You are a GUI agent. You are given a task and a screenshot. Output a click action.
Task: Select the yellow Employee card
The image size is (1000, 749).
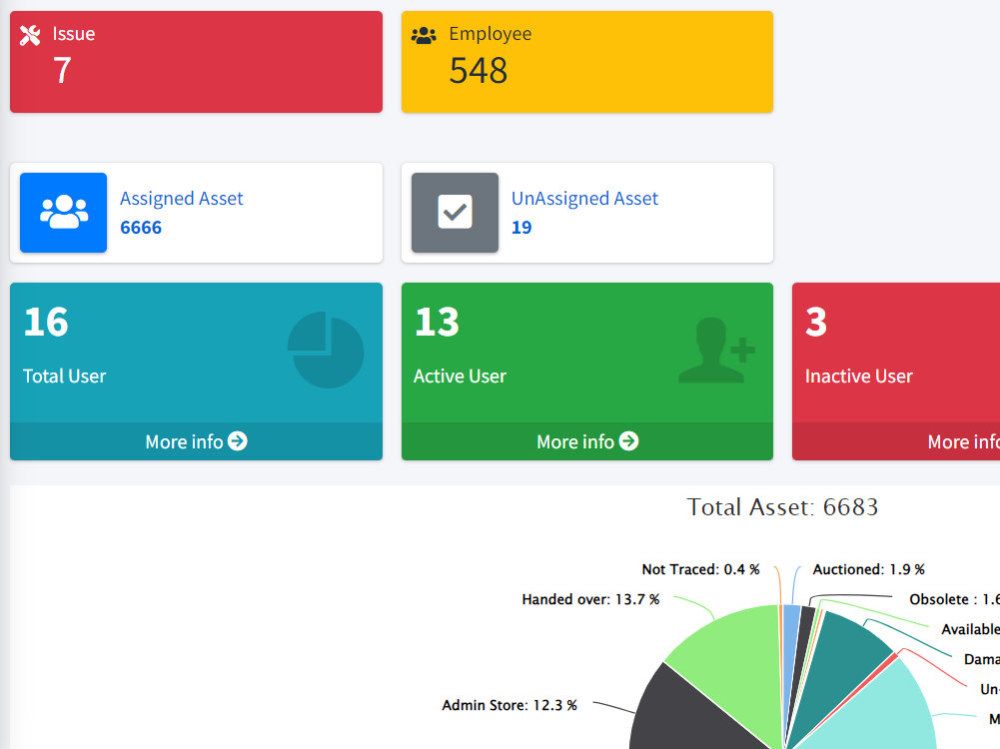point(587,62)
